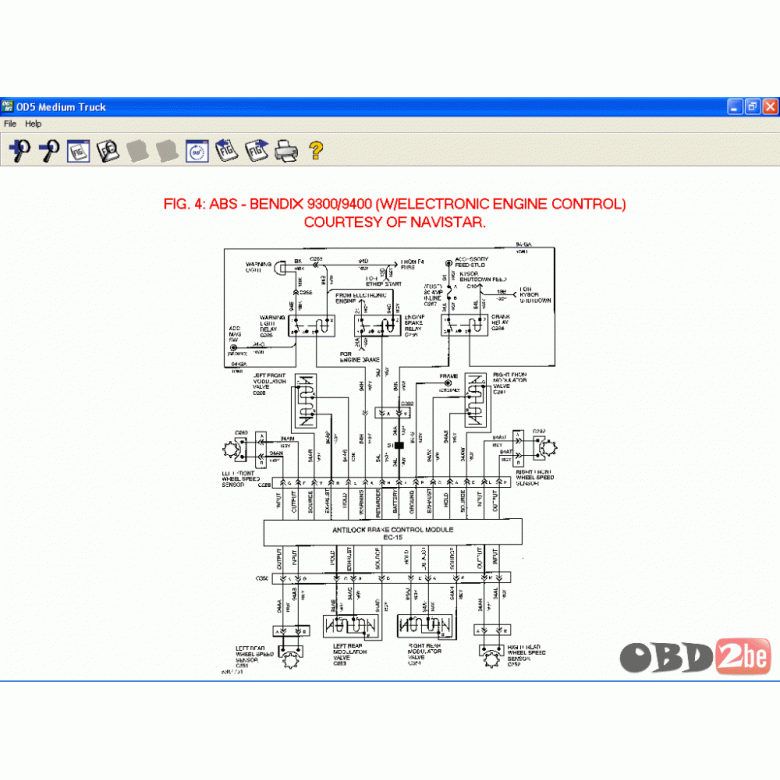Click the Right Front Wheel Speed Sensor symbol

point(545,447)
